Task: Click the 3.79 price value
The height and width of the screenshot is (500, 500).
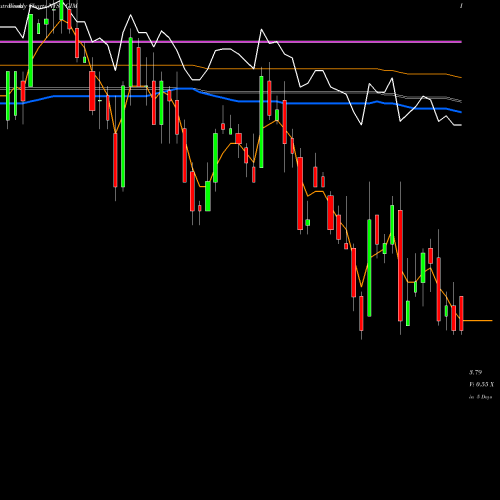Action: [x=475, y=372]
